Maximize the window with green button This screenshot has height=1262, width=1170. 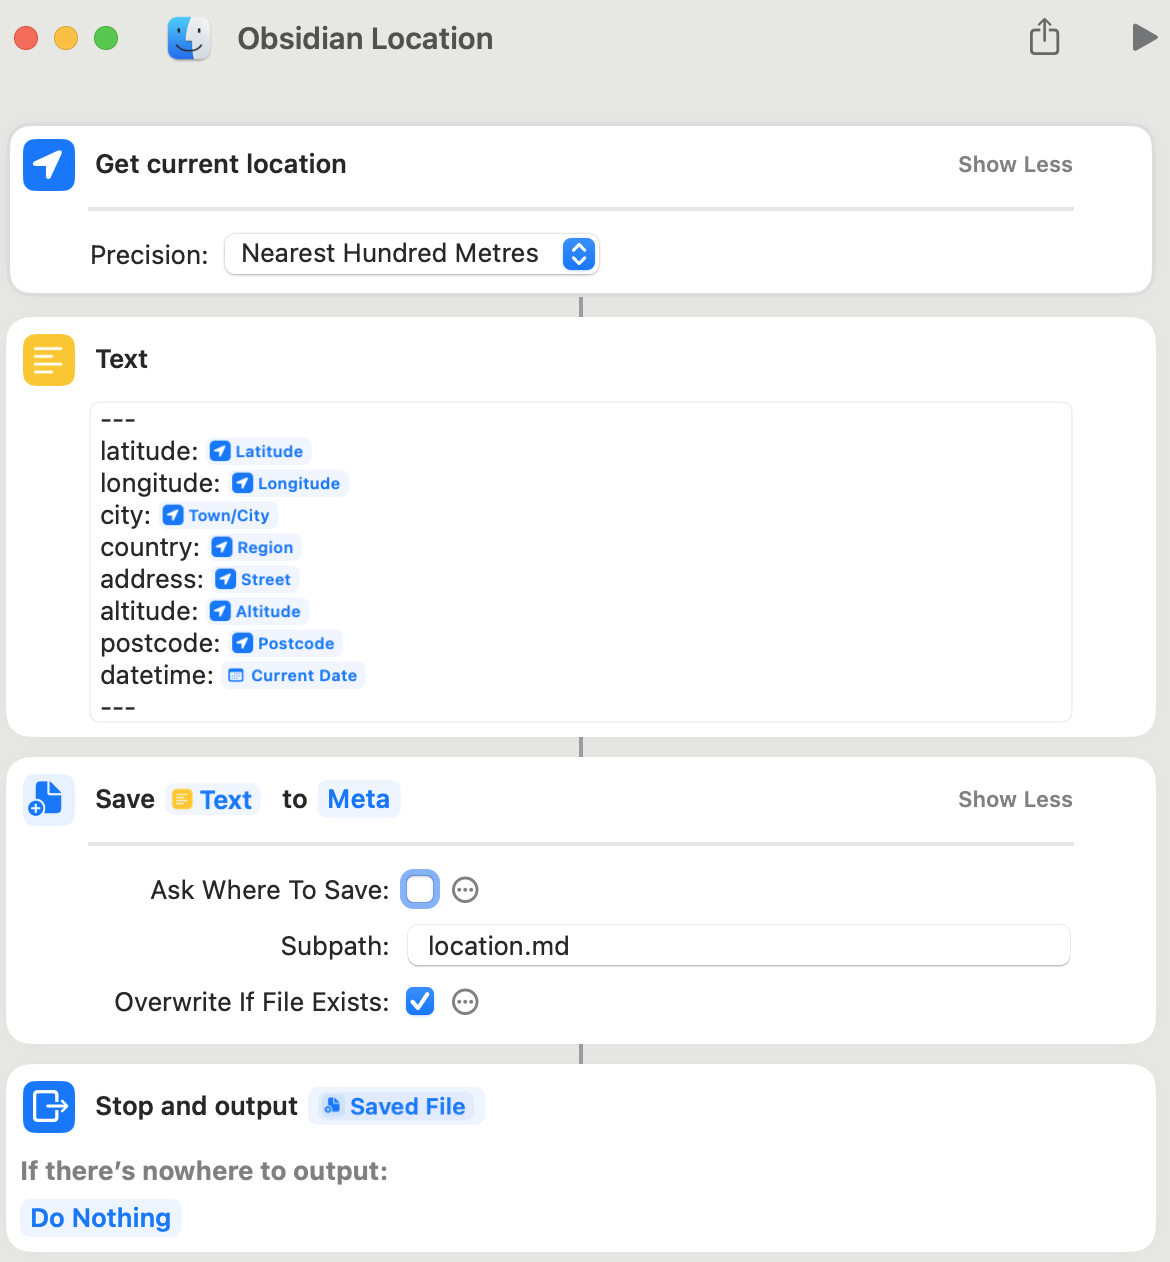pos(106,38)
